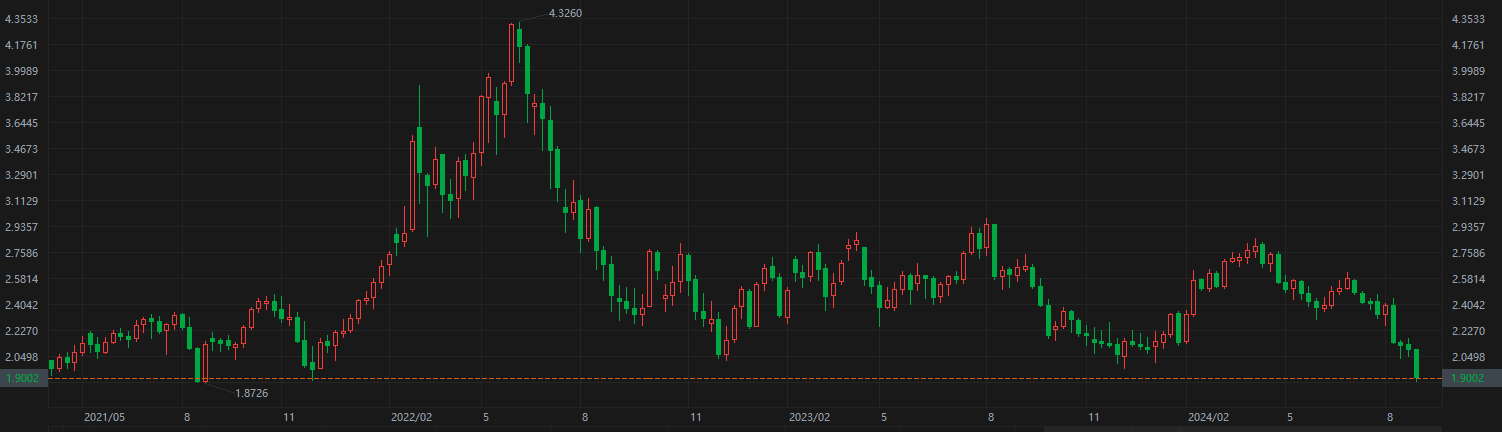Viewport: 1502px width, 432px height.
Task: Click the 2.5814 label on right price axis
Action: (1466, 279)
